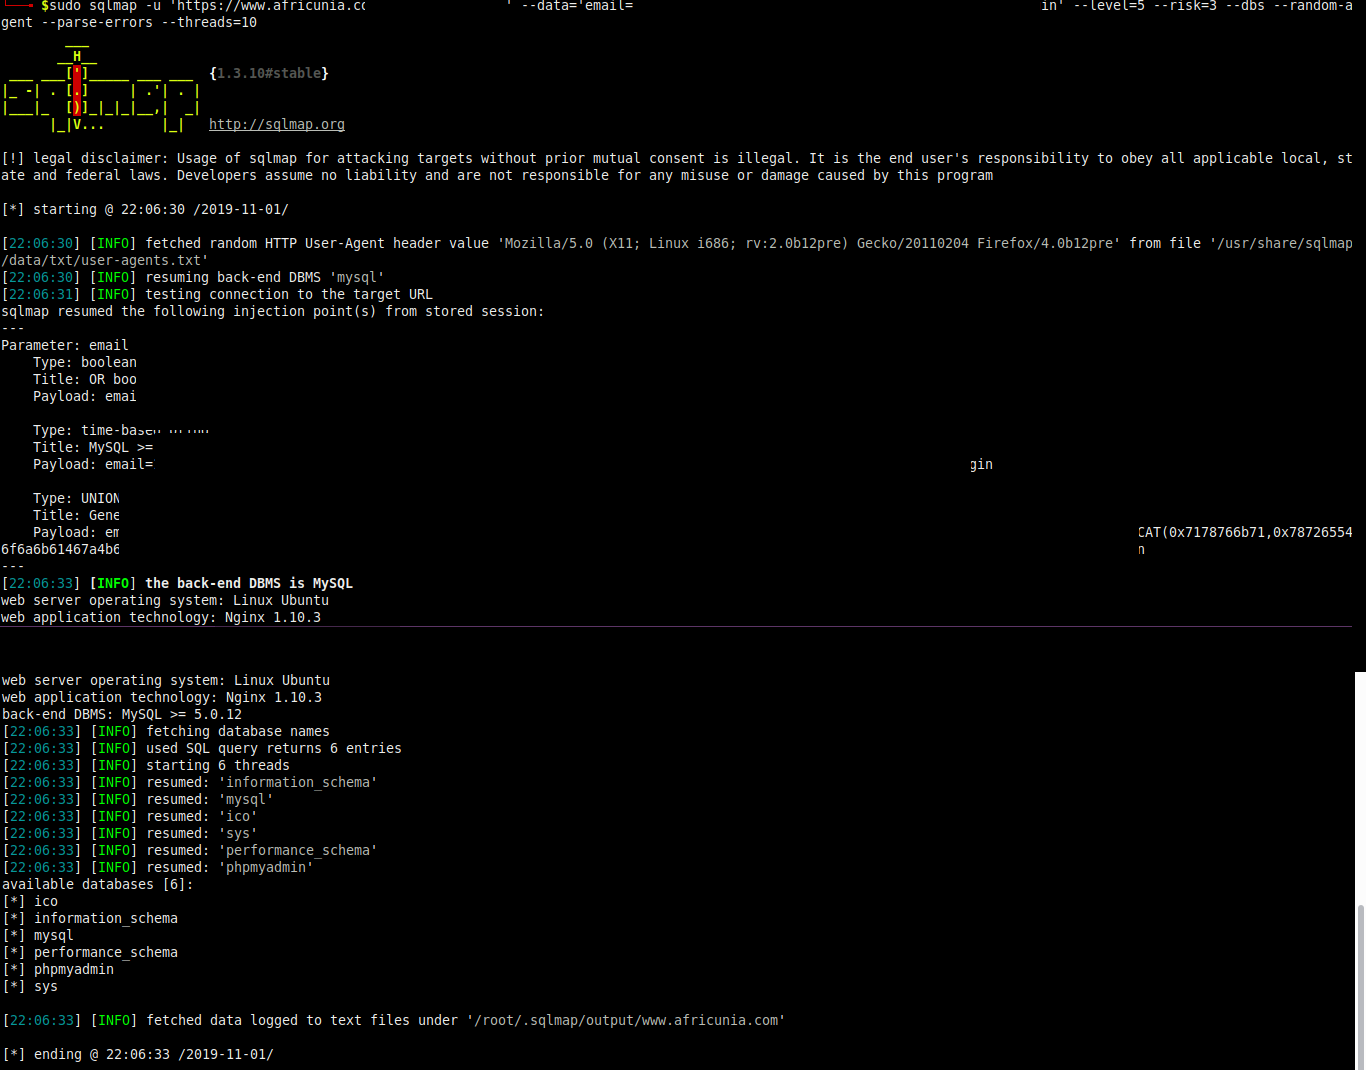Click the '[*] ico' database entry
Screen dimensions: 1366x1070
coord(30,901)
